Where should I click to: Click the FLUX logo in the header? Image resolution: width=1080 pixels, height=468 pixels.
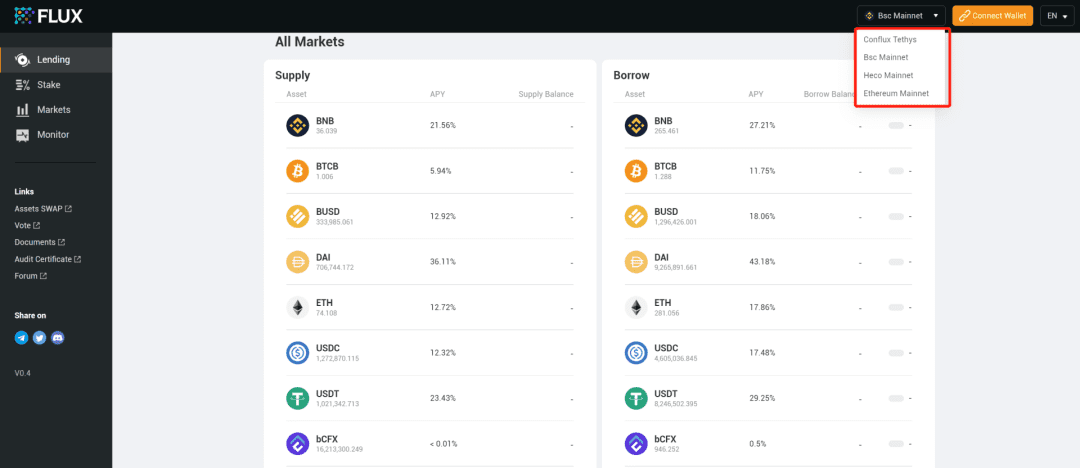pos(50,14)
